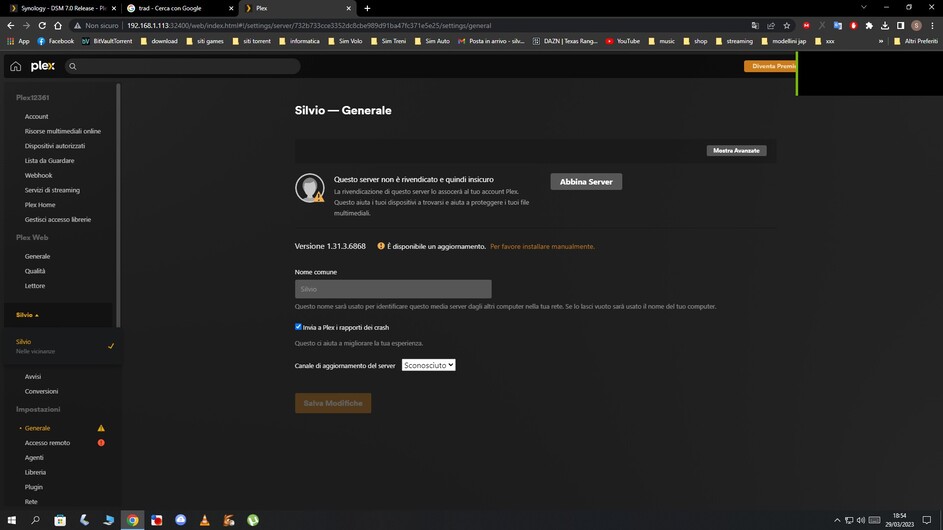Open Servizi di streaming settings
943x530 pixels.
(x=52, y=190)
